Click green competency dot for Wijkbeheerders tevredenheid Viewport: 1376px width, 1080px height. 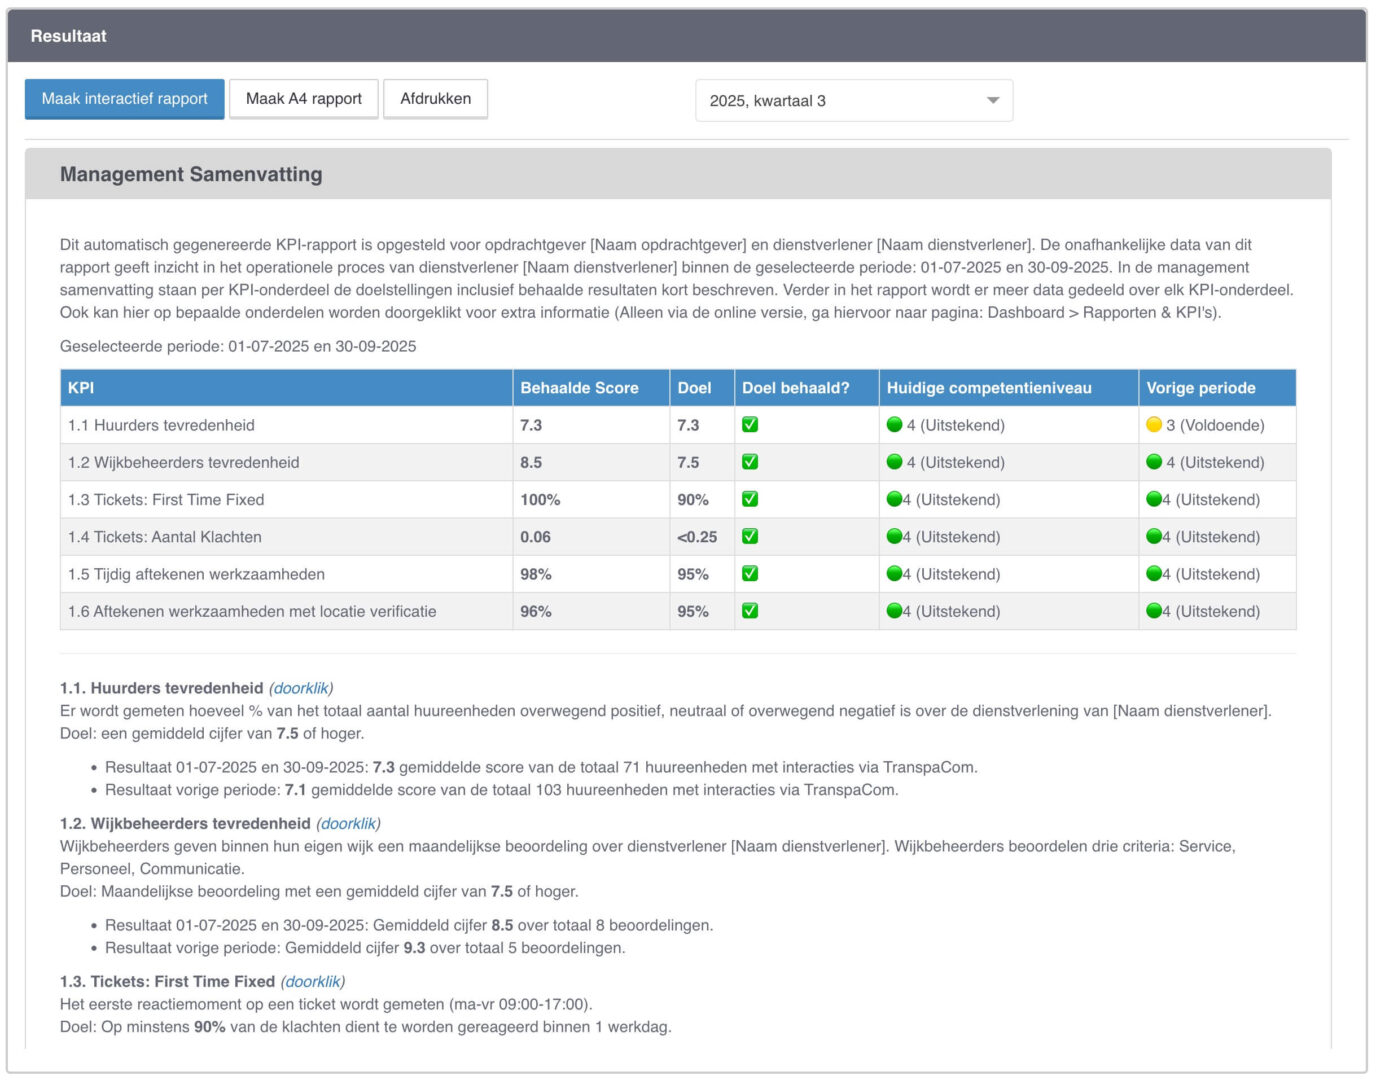point(894,462)
